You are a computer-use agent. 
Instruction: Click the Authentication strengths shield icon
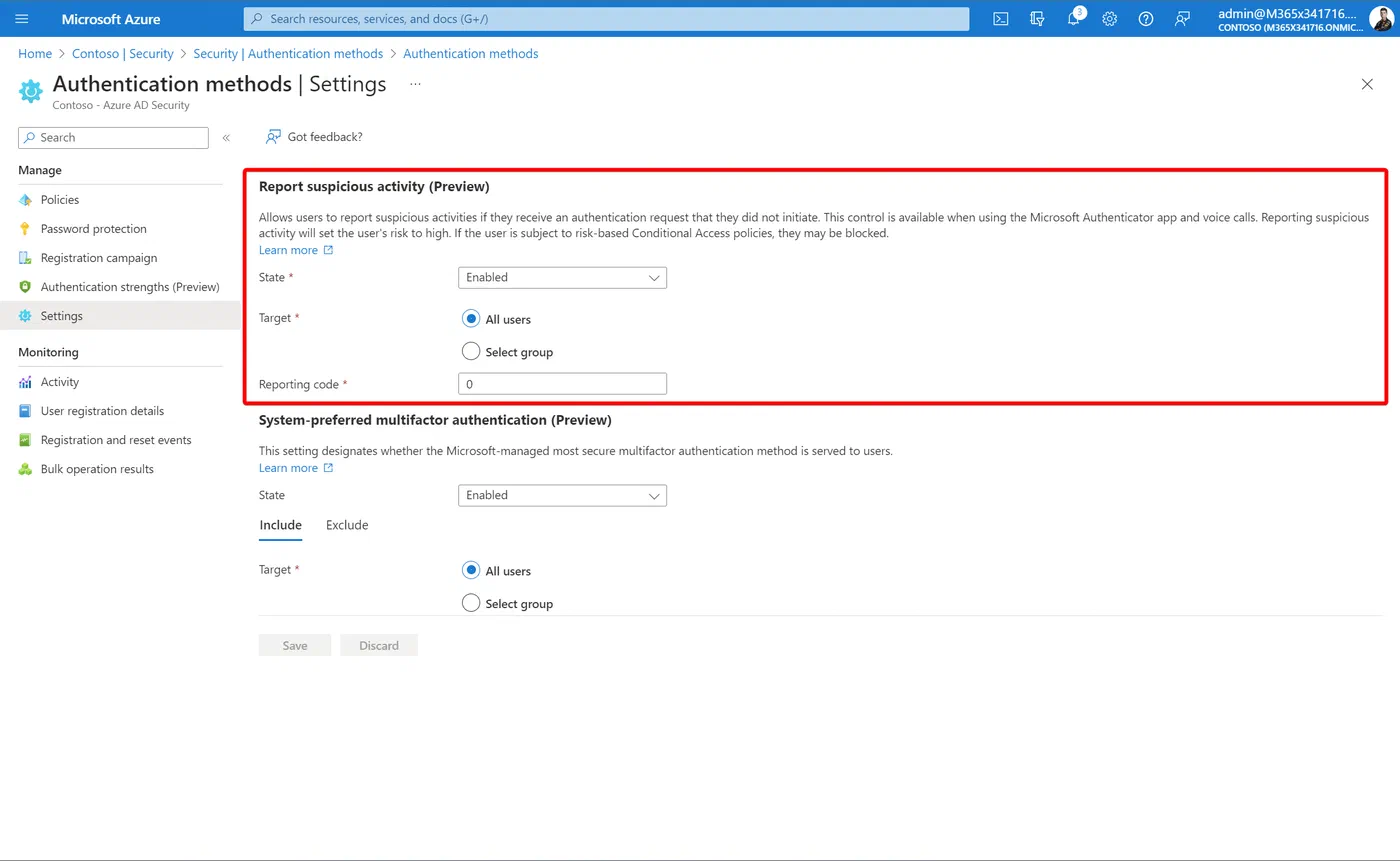[x=26, y=287]
